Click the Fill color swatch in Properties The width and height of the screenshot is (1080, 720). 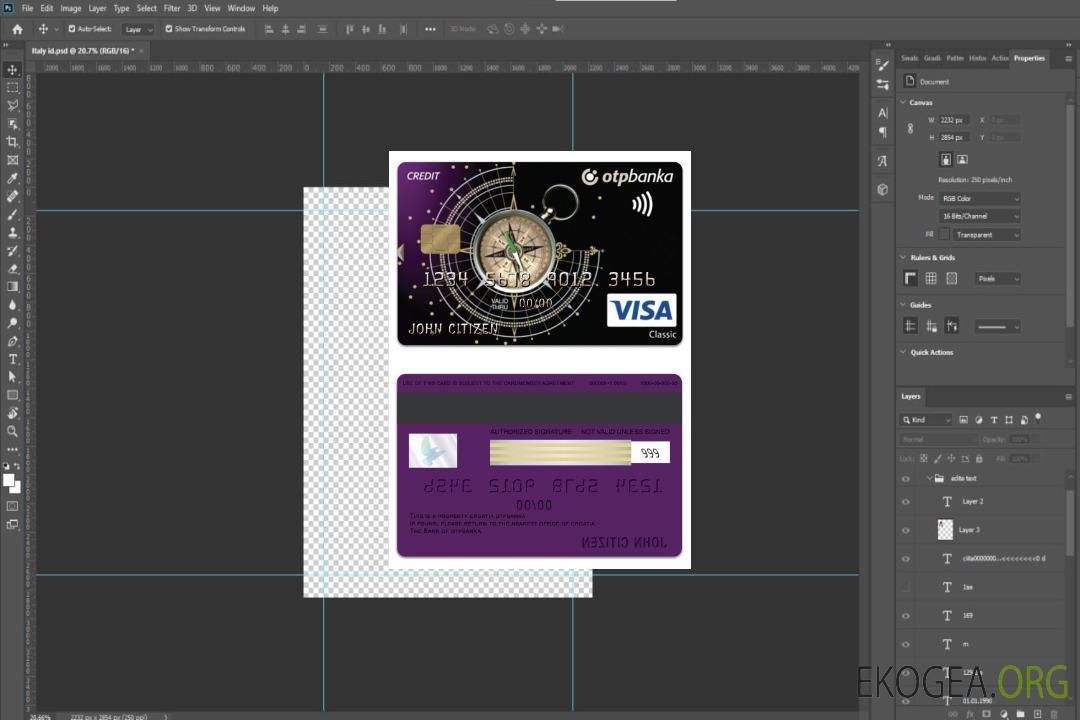click(945, 235)
